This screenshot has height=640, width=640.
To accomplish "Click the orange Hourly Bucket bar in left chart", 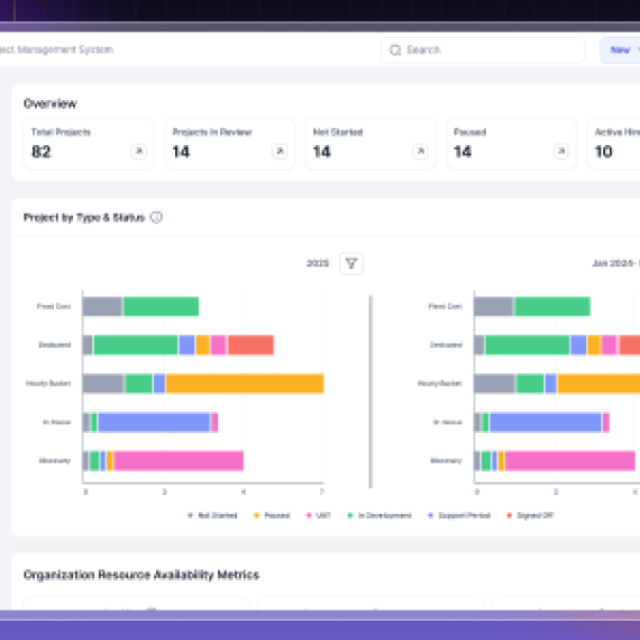I will [244, 383].
